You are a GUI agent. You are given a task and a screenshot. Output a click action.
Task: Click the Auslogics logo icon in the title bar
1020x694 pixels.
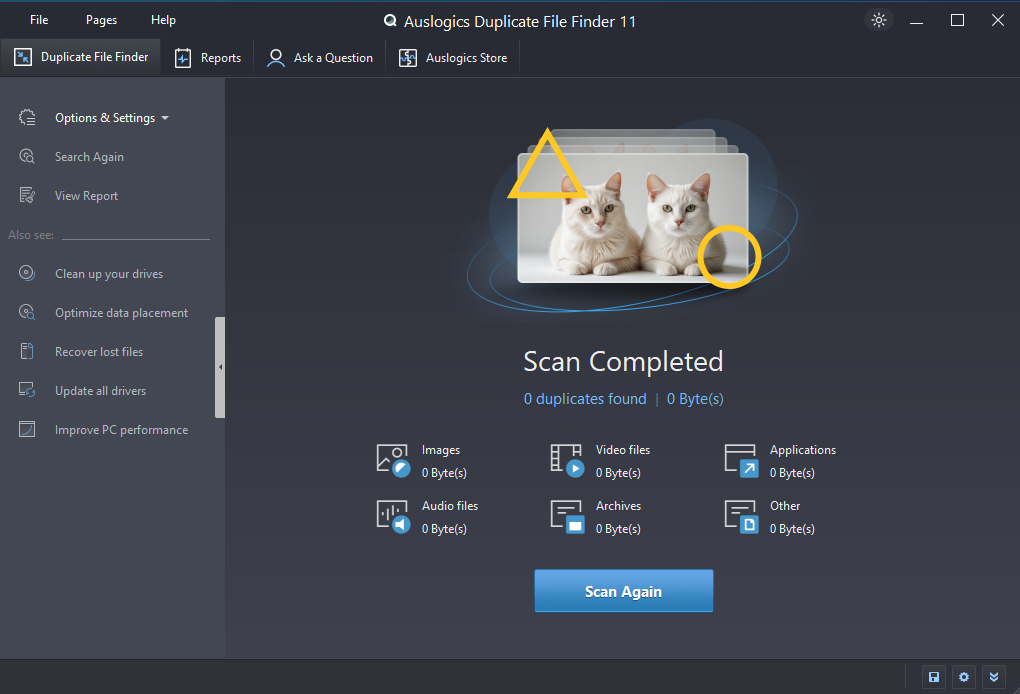click(390, 21)
